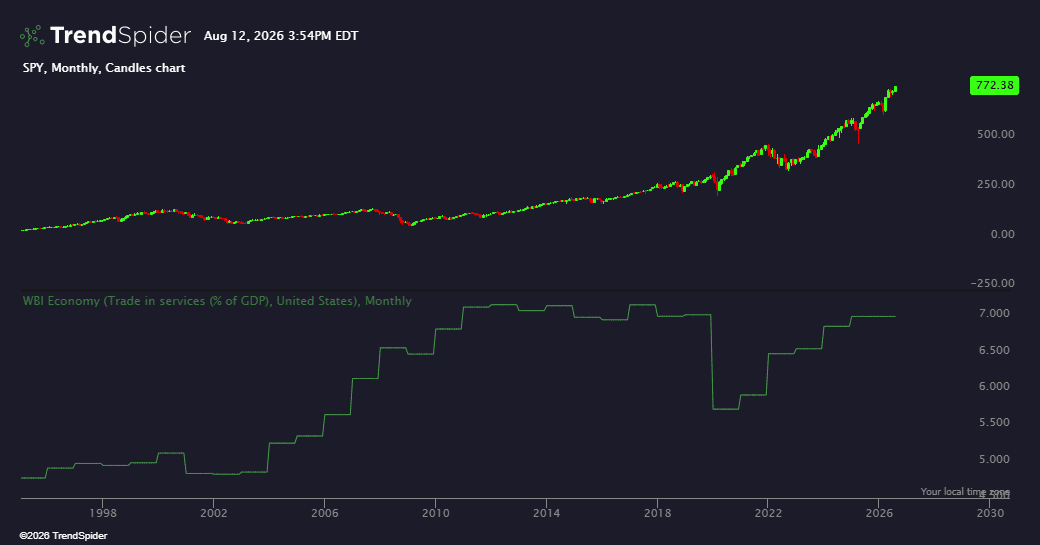Screen dimensions: 1040x545
Task: Click the 1998 label on the time axis
Action: point(103,513)
